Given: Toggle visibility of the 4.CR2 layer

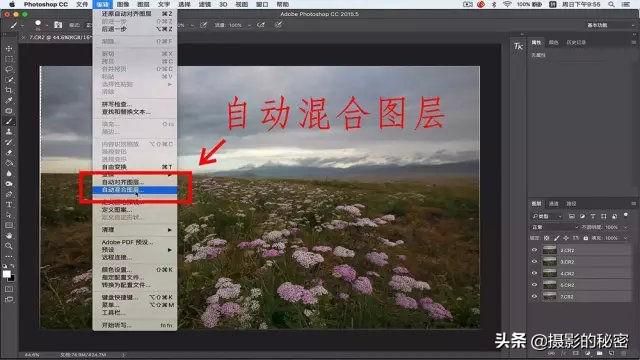Looking at the screenshot, I should [x=534, y=273].
